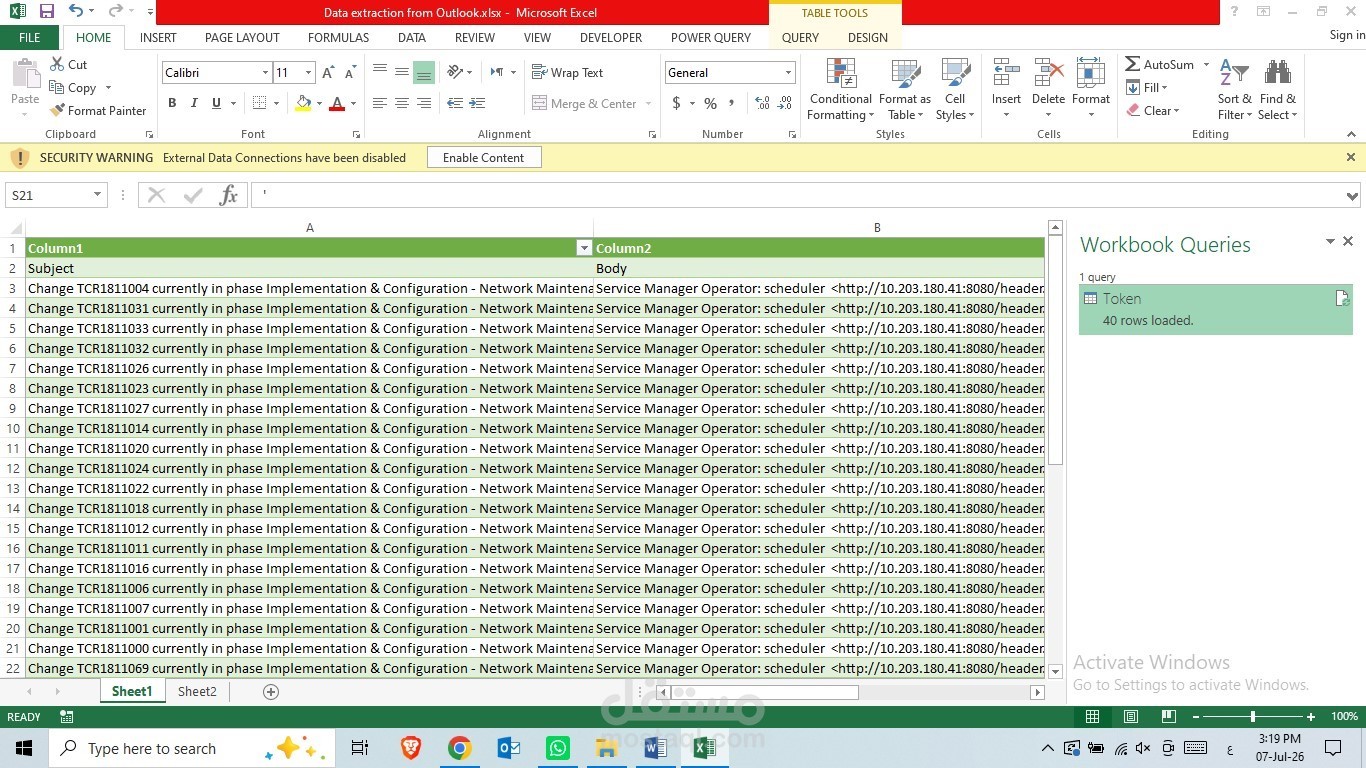
Task: Decrease decimal places
Action: coord(784,103)
